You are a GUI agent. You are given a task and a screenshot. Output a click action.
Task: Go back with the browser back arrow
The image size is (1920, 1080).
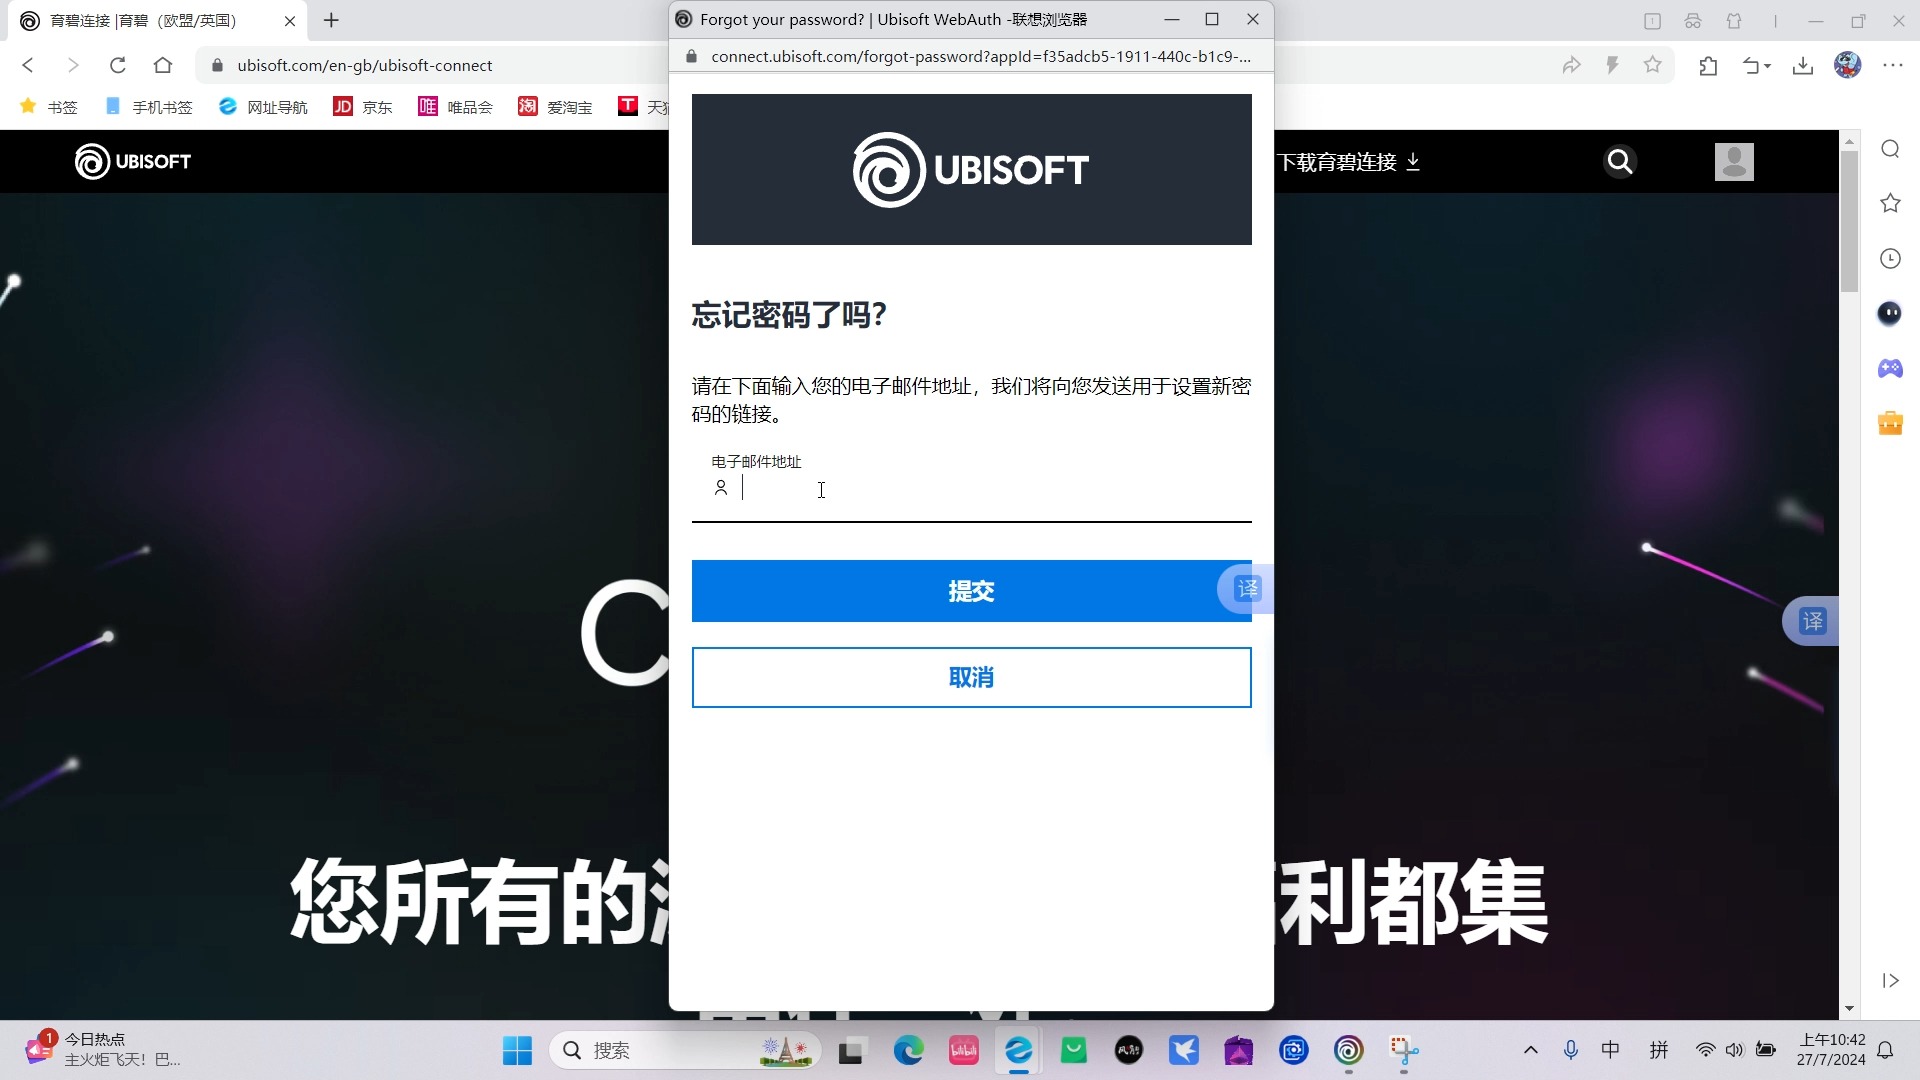coord(28,65)
